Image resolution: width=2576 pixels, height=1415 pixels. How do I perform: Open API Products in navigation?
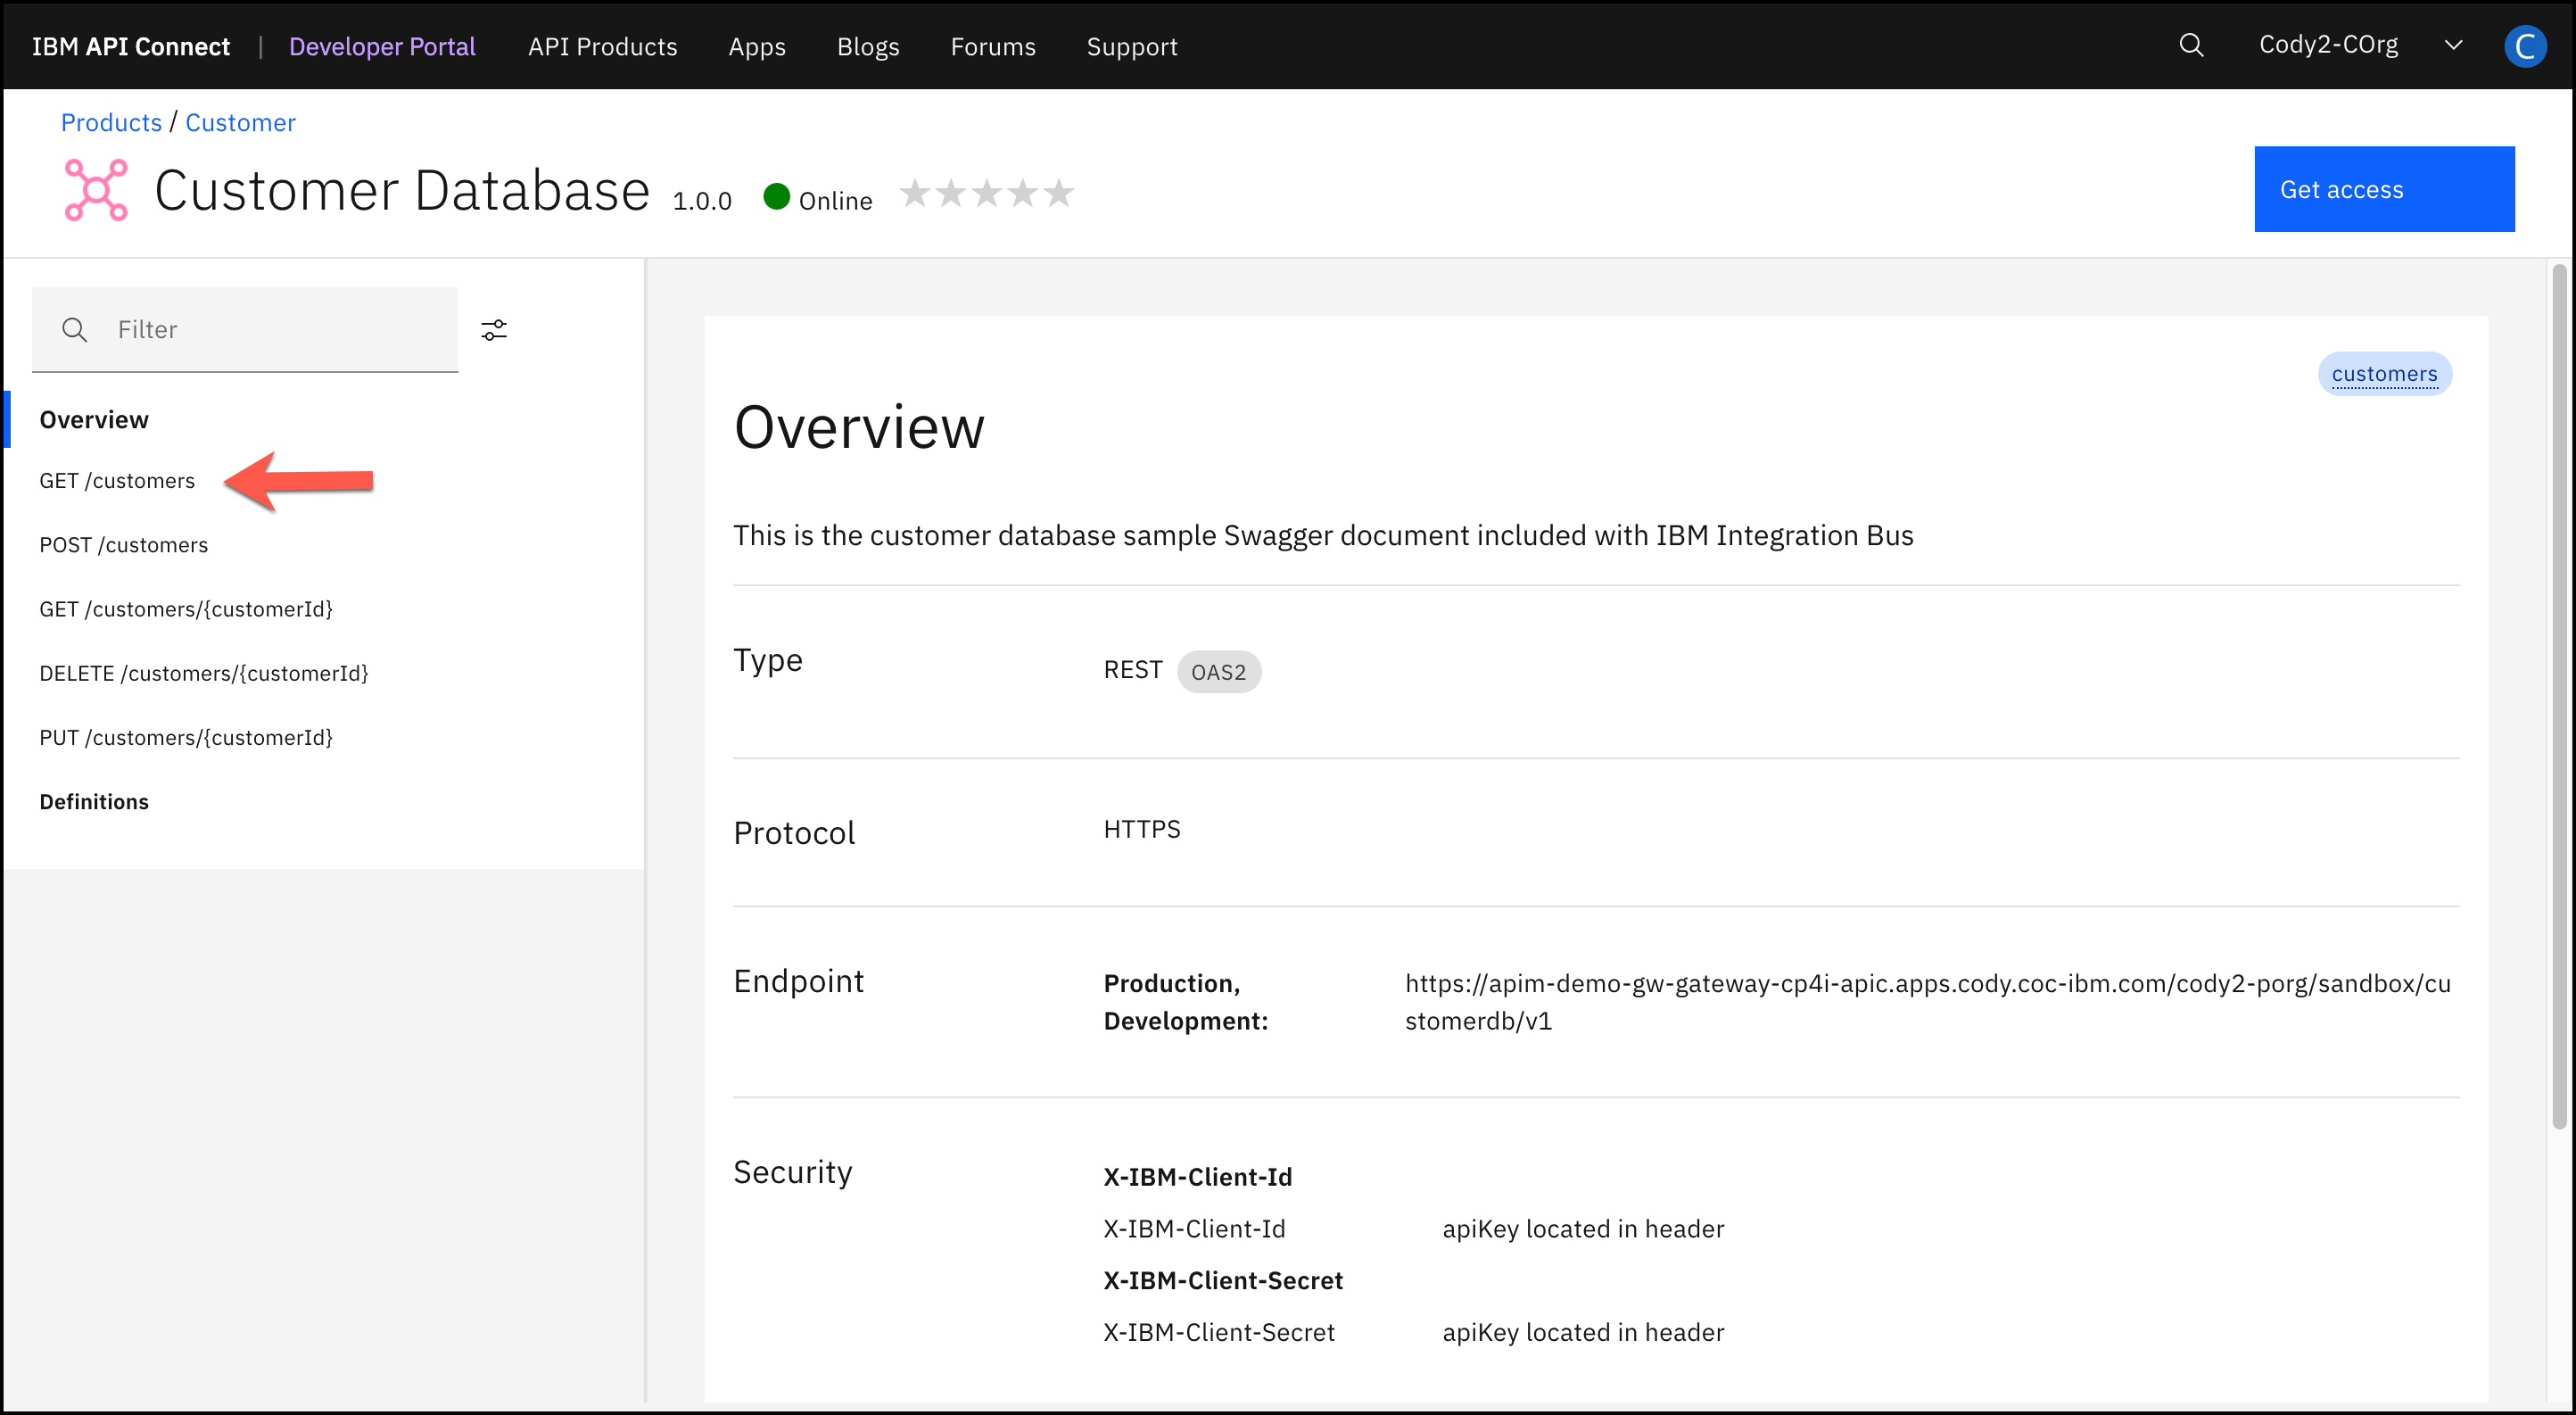602,47
